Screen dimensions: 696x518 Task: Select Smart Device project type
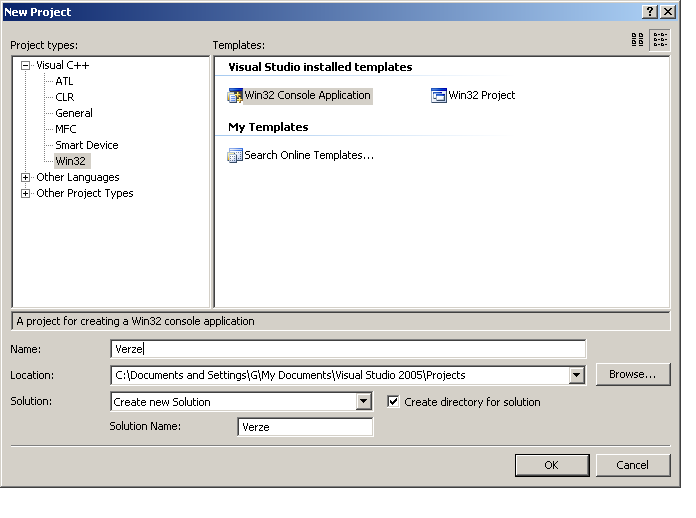click(x=87, y=145)
